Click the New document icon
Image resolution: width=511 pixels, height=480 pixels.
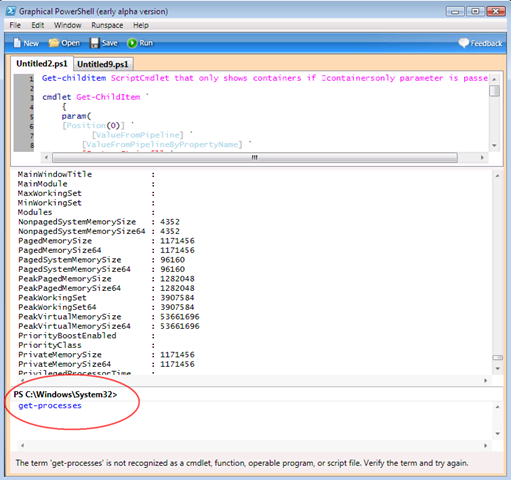(x=17, y=43)
